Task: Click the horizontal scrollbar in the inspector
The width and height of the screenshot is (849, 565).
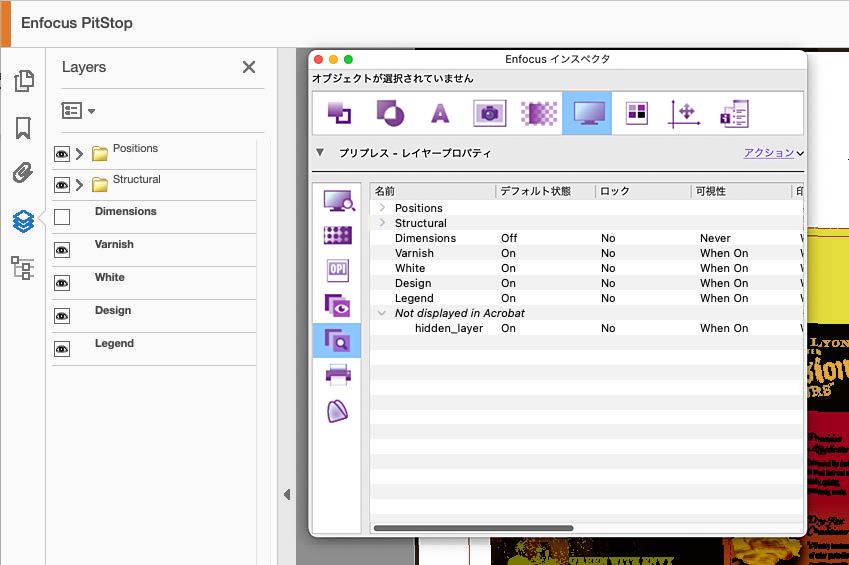Action: coord(473,528)
